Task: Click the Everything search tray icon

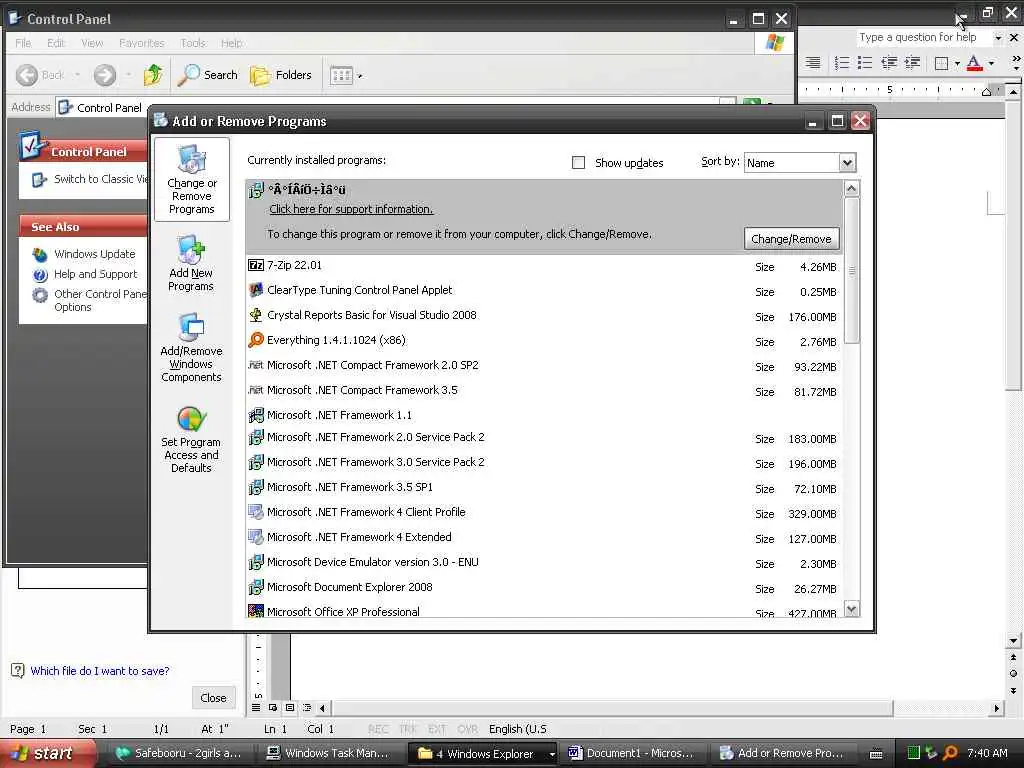Action: (951, 753)
